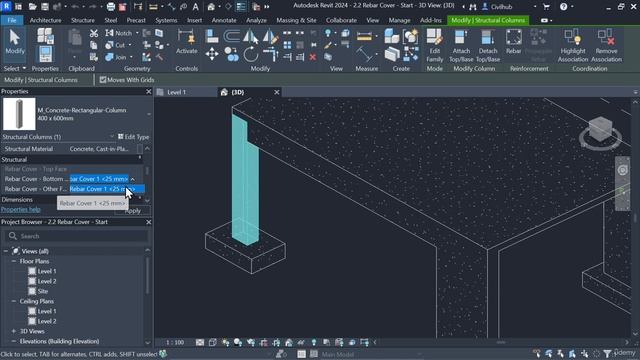Select the Offset tool icon
The image size is (640, 360).
tap(231, 36)
